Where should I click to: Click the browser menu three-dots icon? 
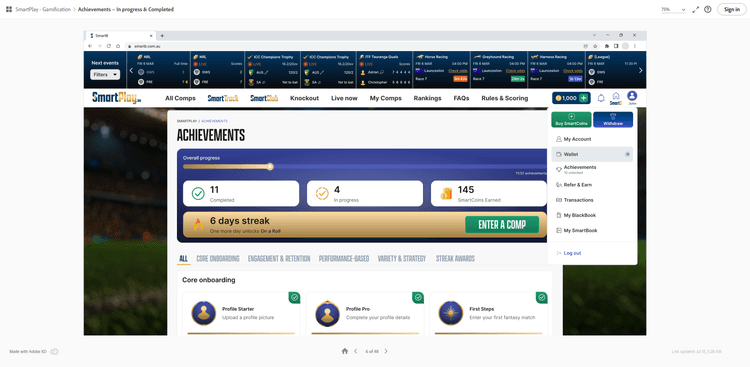click(635, 46)
